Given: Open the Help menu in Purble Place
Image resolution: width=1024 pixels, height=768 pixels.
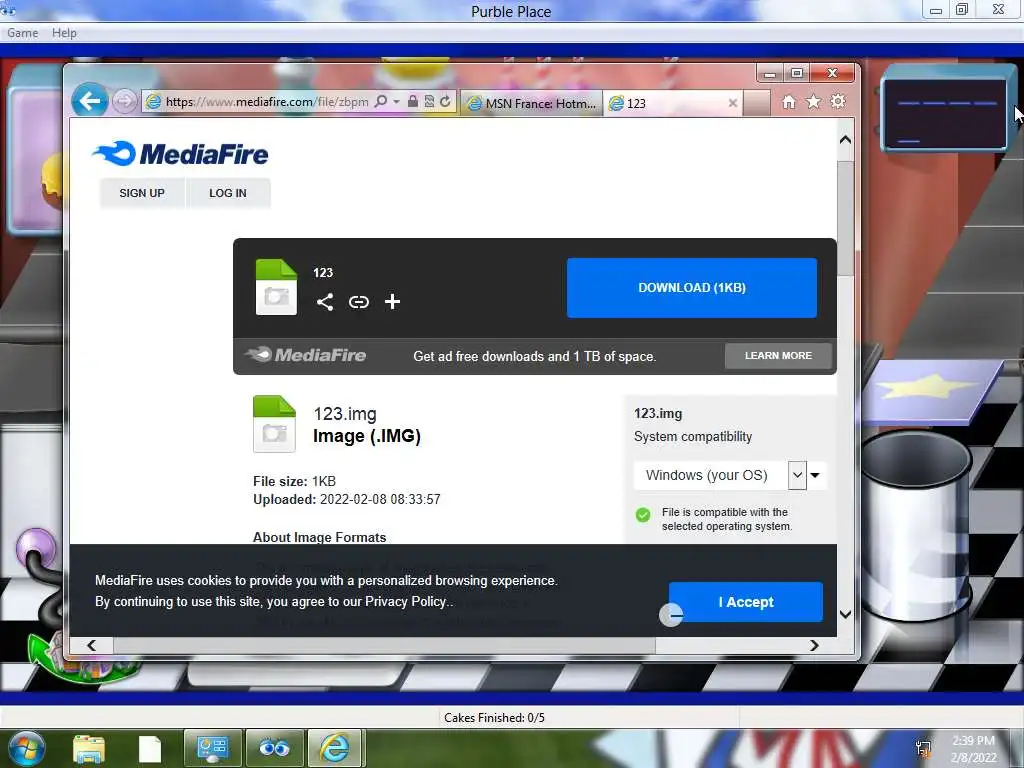Looking at the screenshot, I should click(x=64, y=33).
